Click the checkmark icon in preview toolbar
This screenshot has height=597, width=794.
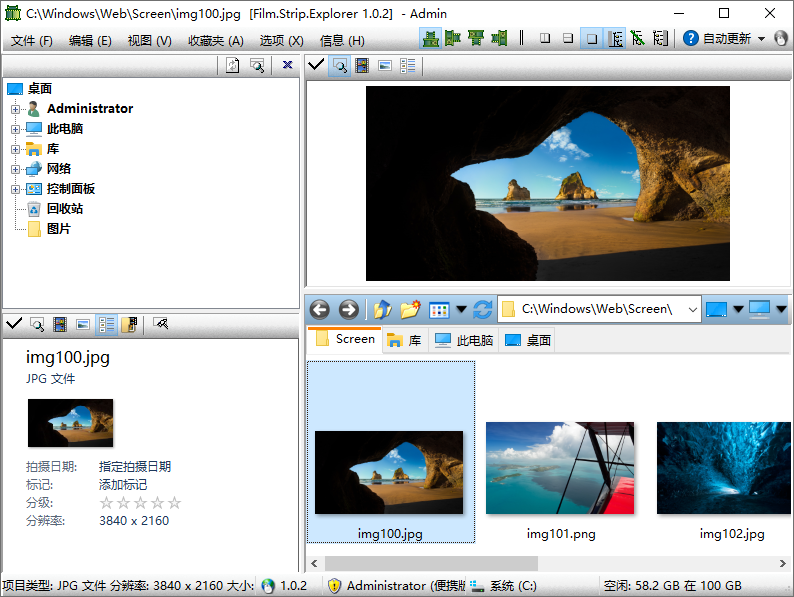[316, 65]
